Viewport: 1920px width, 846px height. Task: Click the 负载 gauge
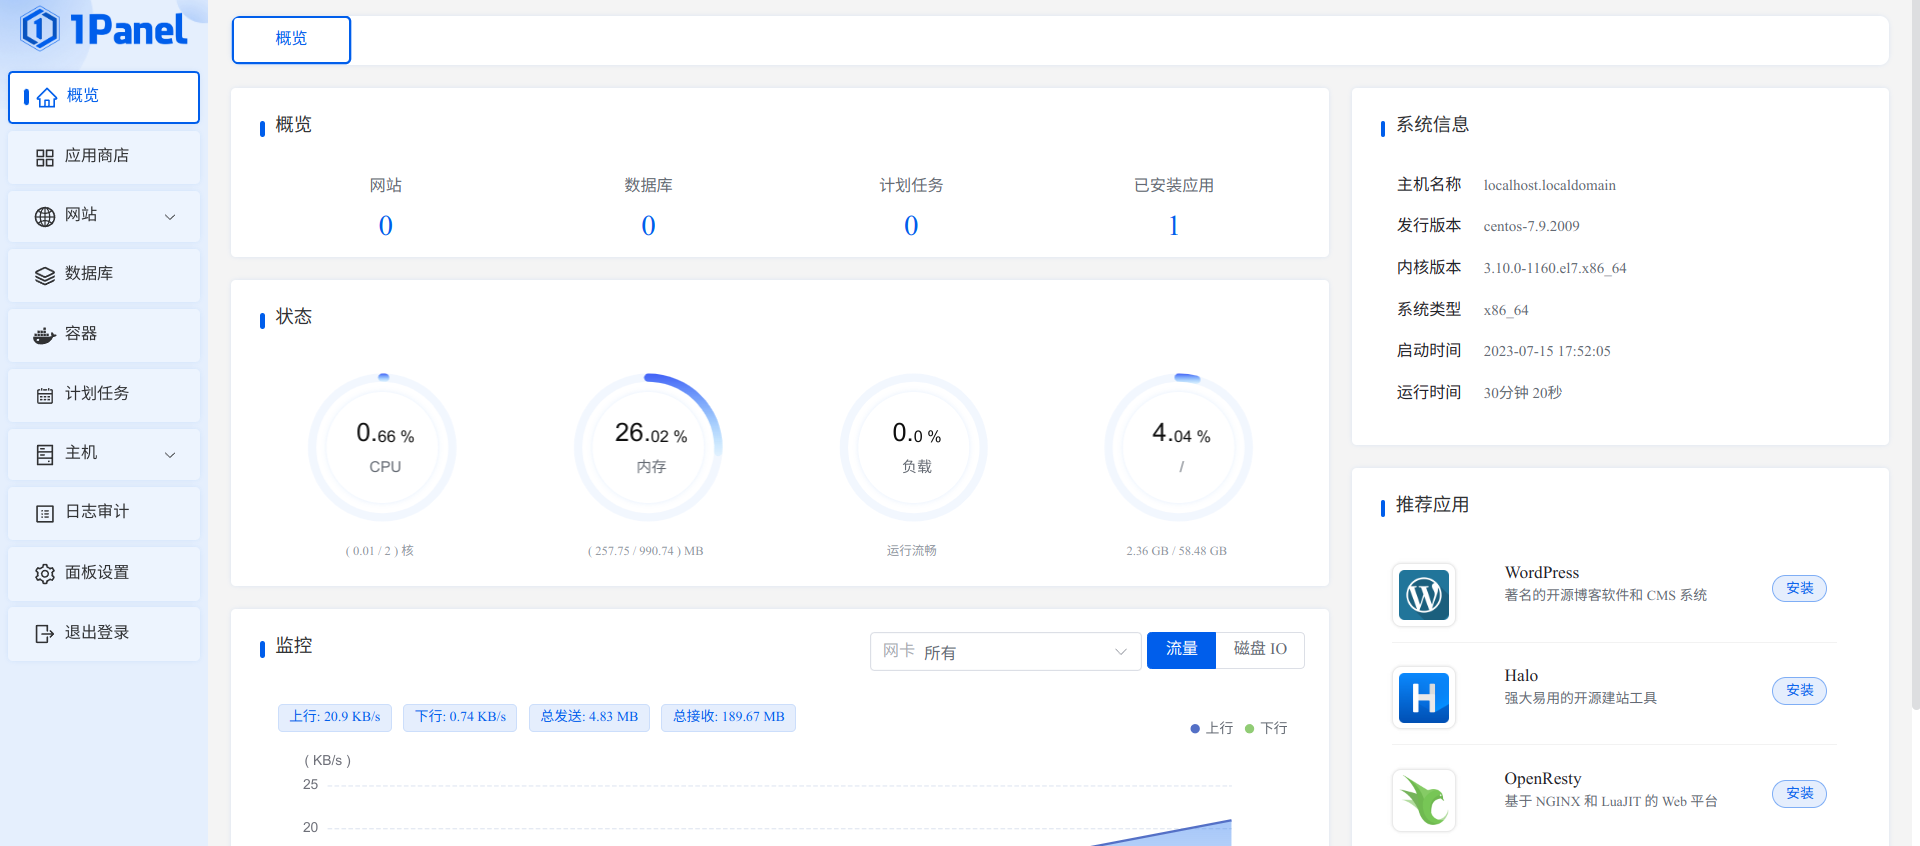(914, 447)
